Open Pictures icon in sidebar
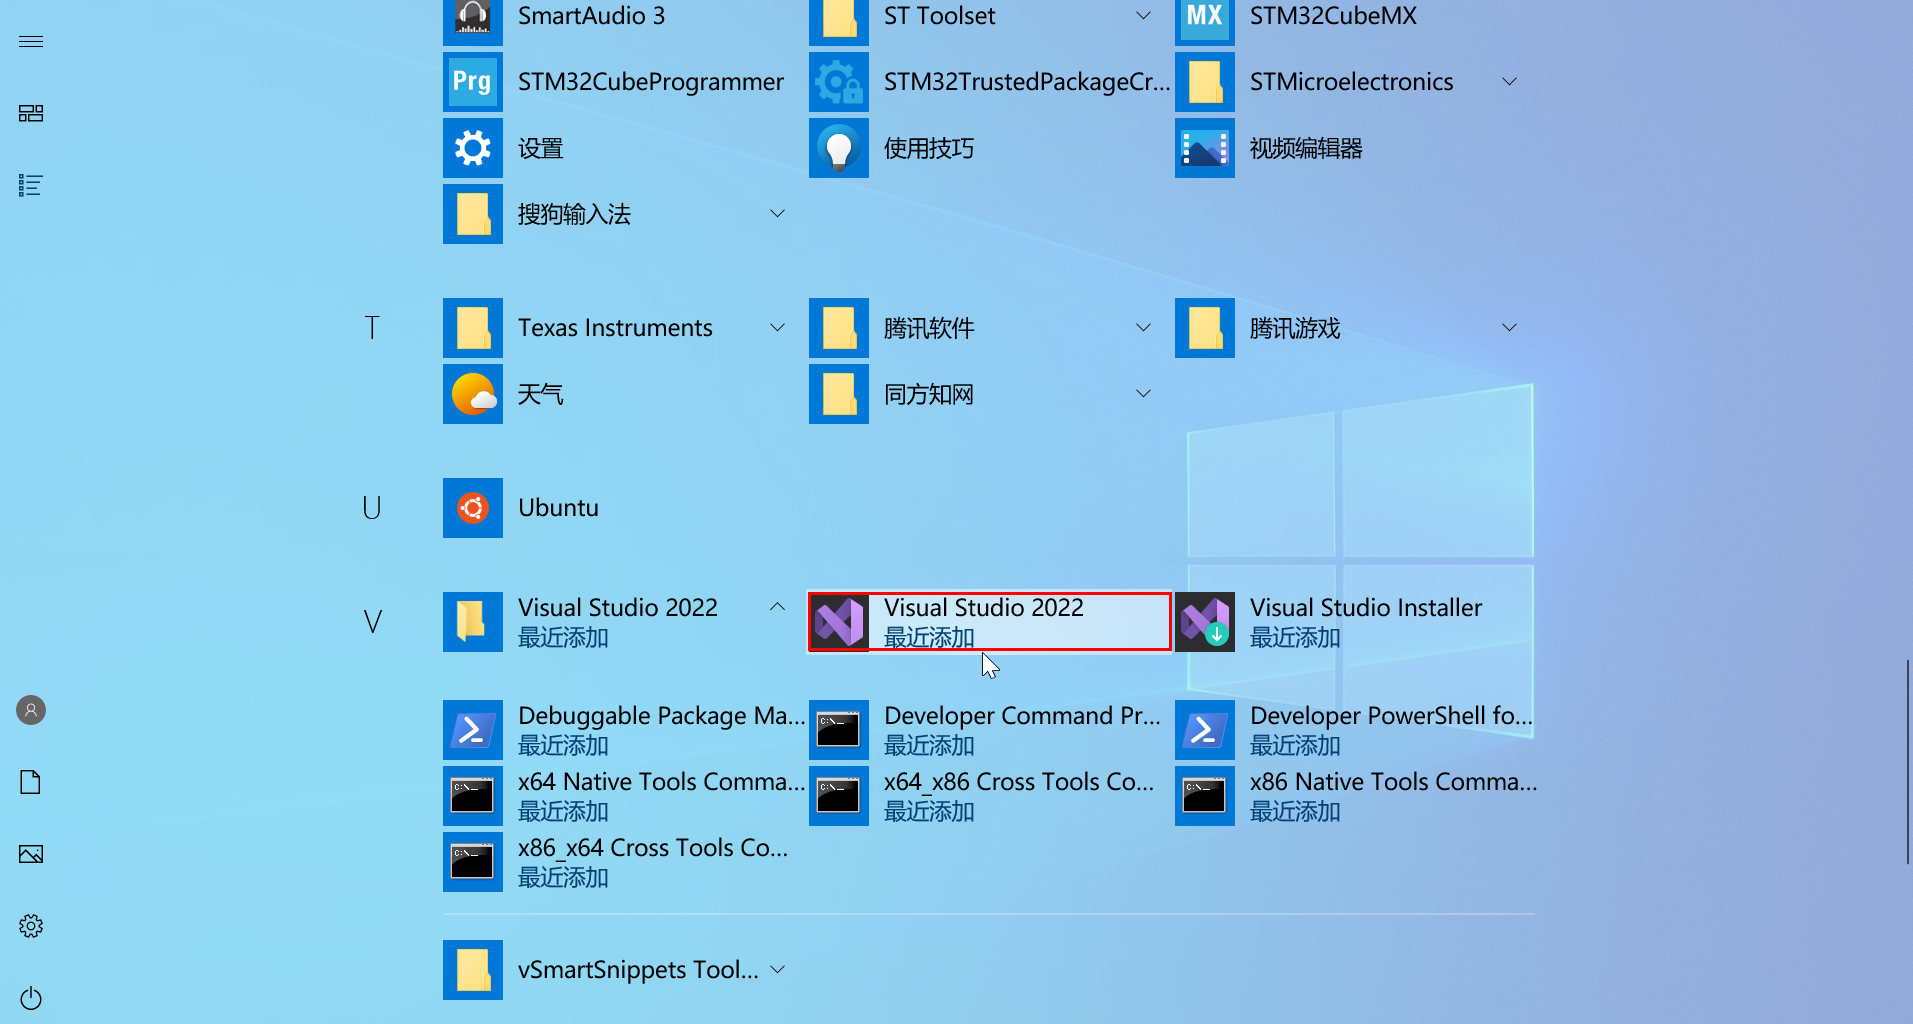Viewport: 1913px width, 1024px height. (31, 854)
